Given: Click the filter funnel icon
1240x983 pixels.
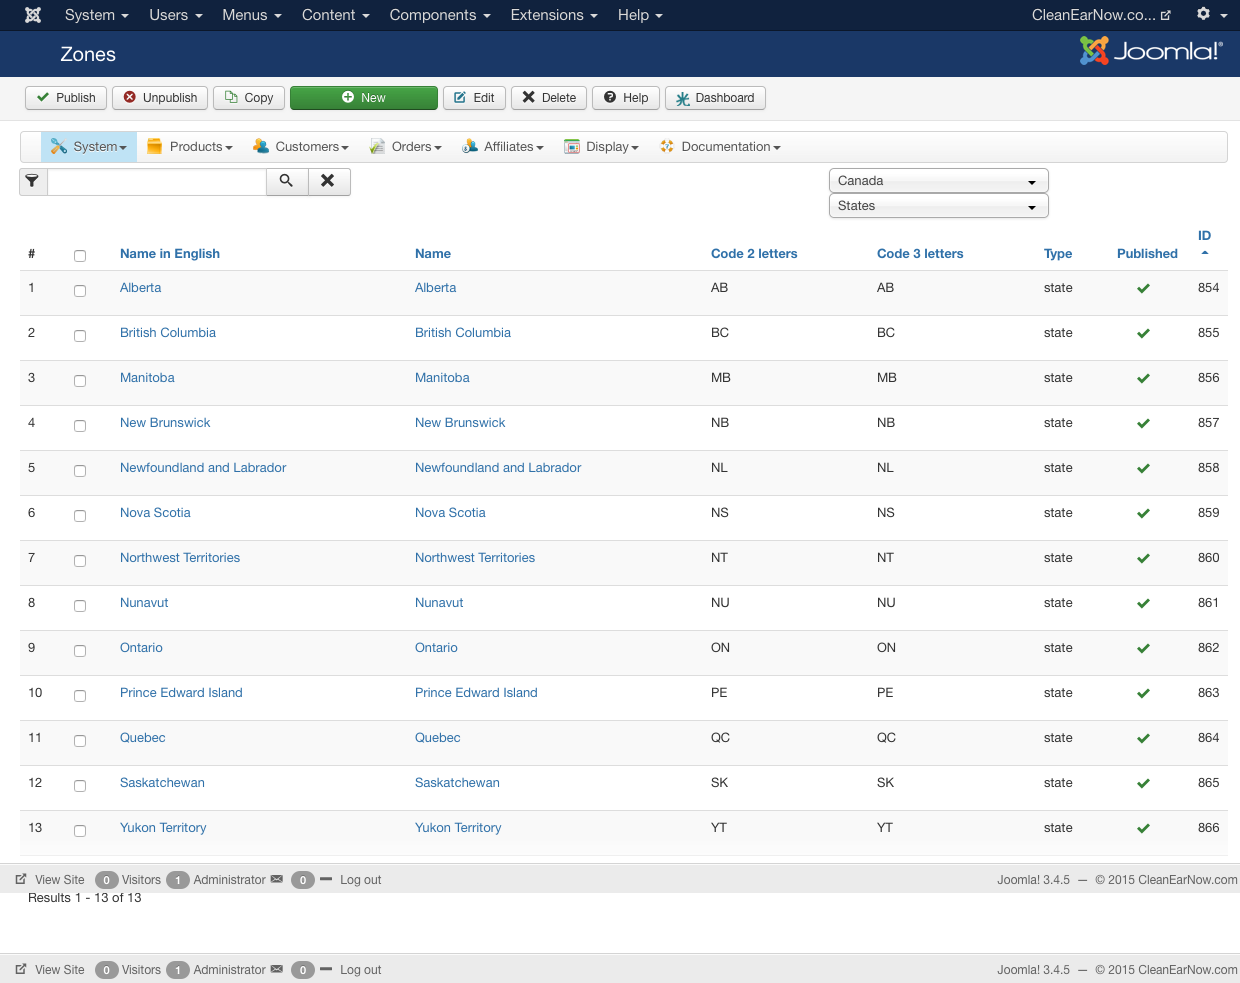Looking at the screenshot, I should pos(33,181).
